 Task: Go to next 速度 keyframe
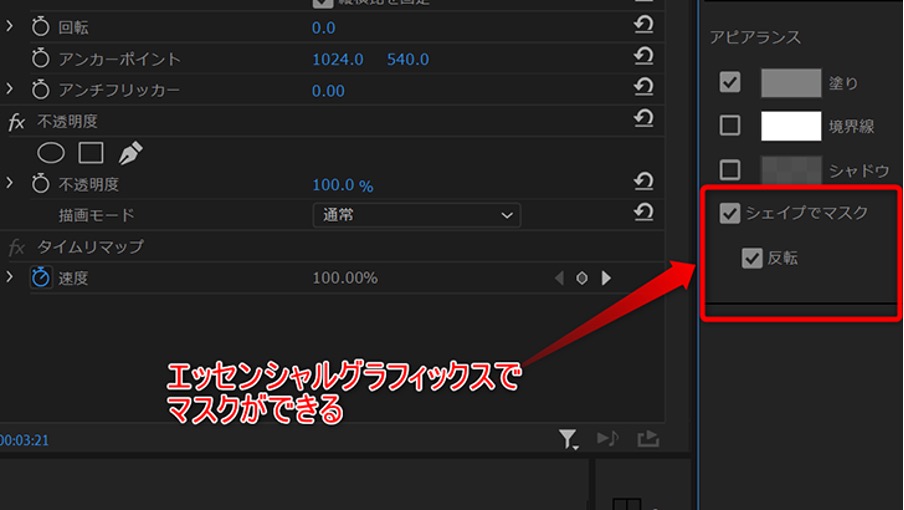click(606, 278)
